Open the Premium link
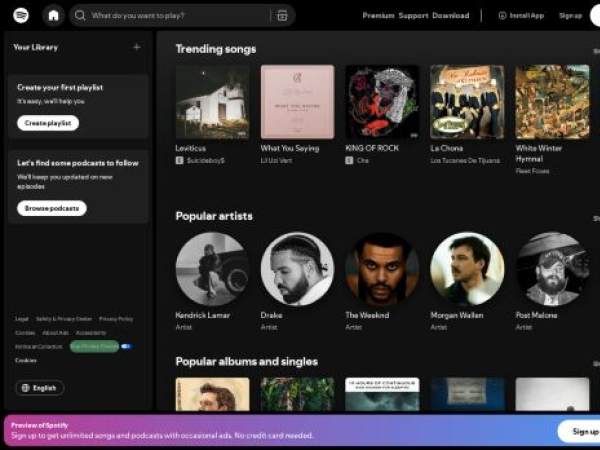The width and height of the screenshot is (600, 450). [x=378, y=15]
